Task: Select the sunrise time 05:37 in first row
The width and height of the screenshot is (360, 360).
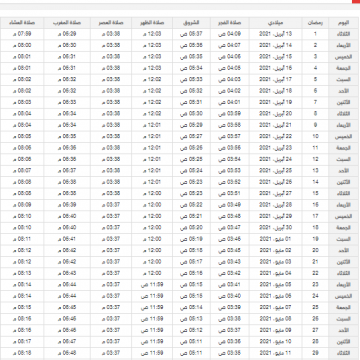Action: coord(191,34)
